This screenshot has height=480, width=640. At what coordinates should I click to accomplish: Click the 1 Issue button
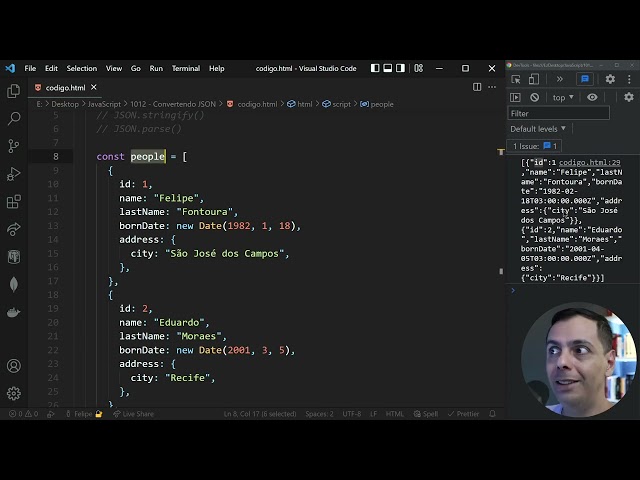pyautogui.click(x=534, y=146)
